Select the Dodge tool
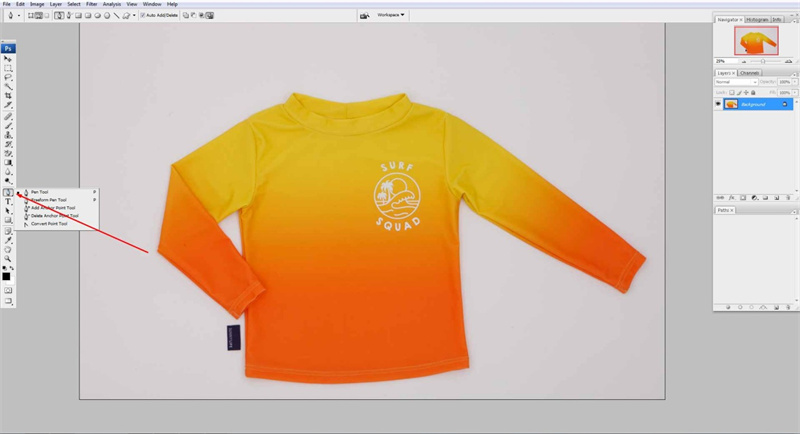Image resolution: width=800 pixels, height=434 pixels. pos(8,181)
